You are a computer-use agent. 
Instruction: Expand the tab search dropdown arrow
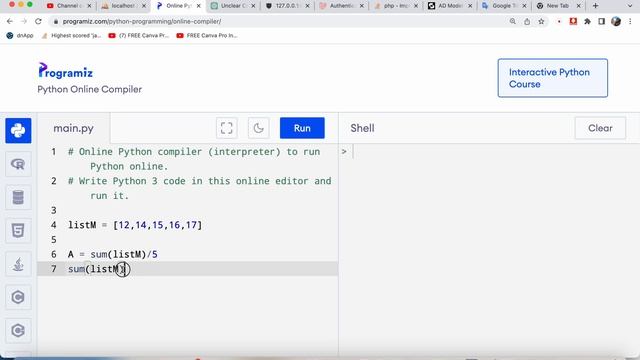[x=630, y=6]
